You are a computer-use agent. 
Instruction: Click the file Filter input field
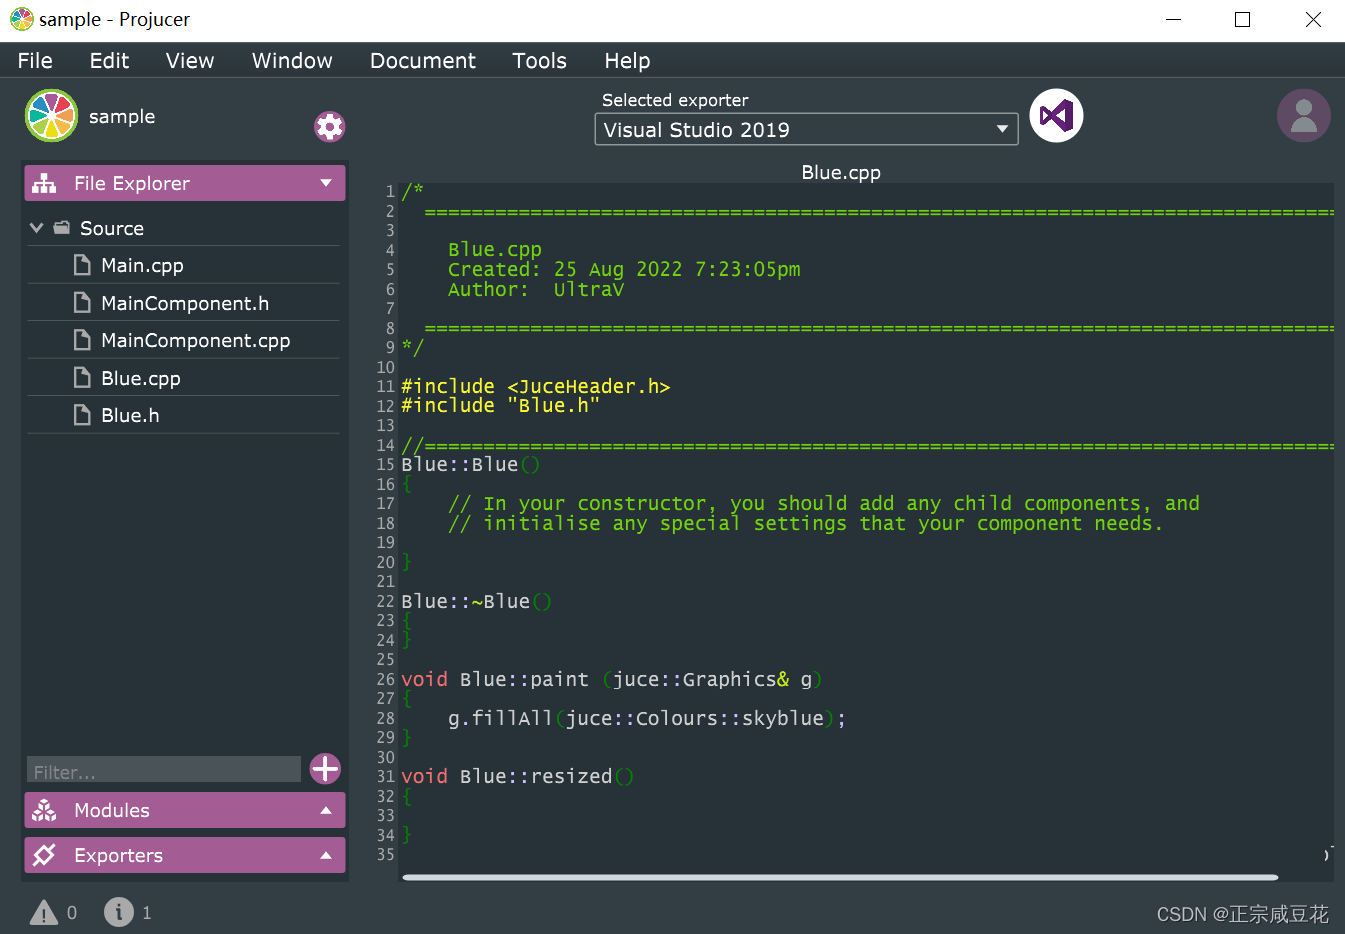tap(162, 769)
